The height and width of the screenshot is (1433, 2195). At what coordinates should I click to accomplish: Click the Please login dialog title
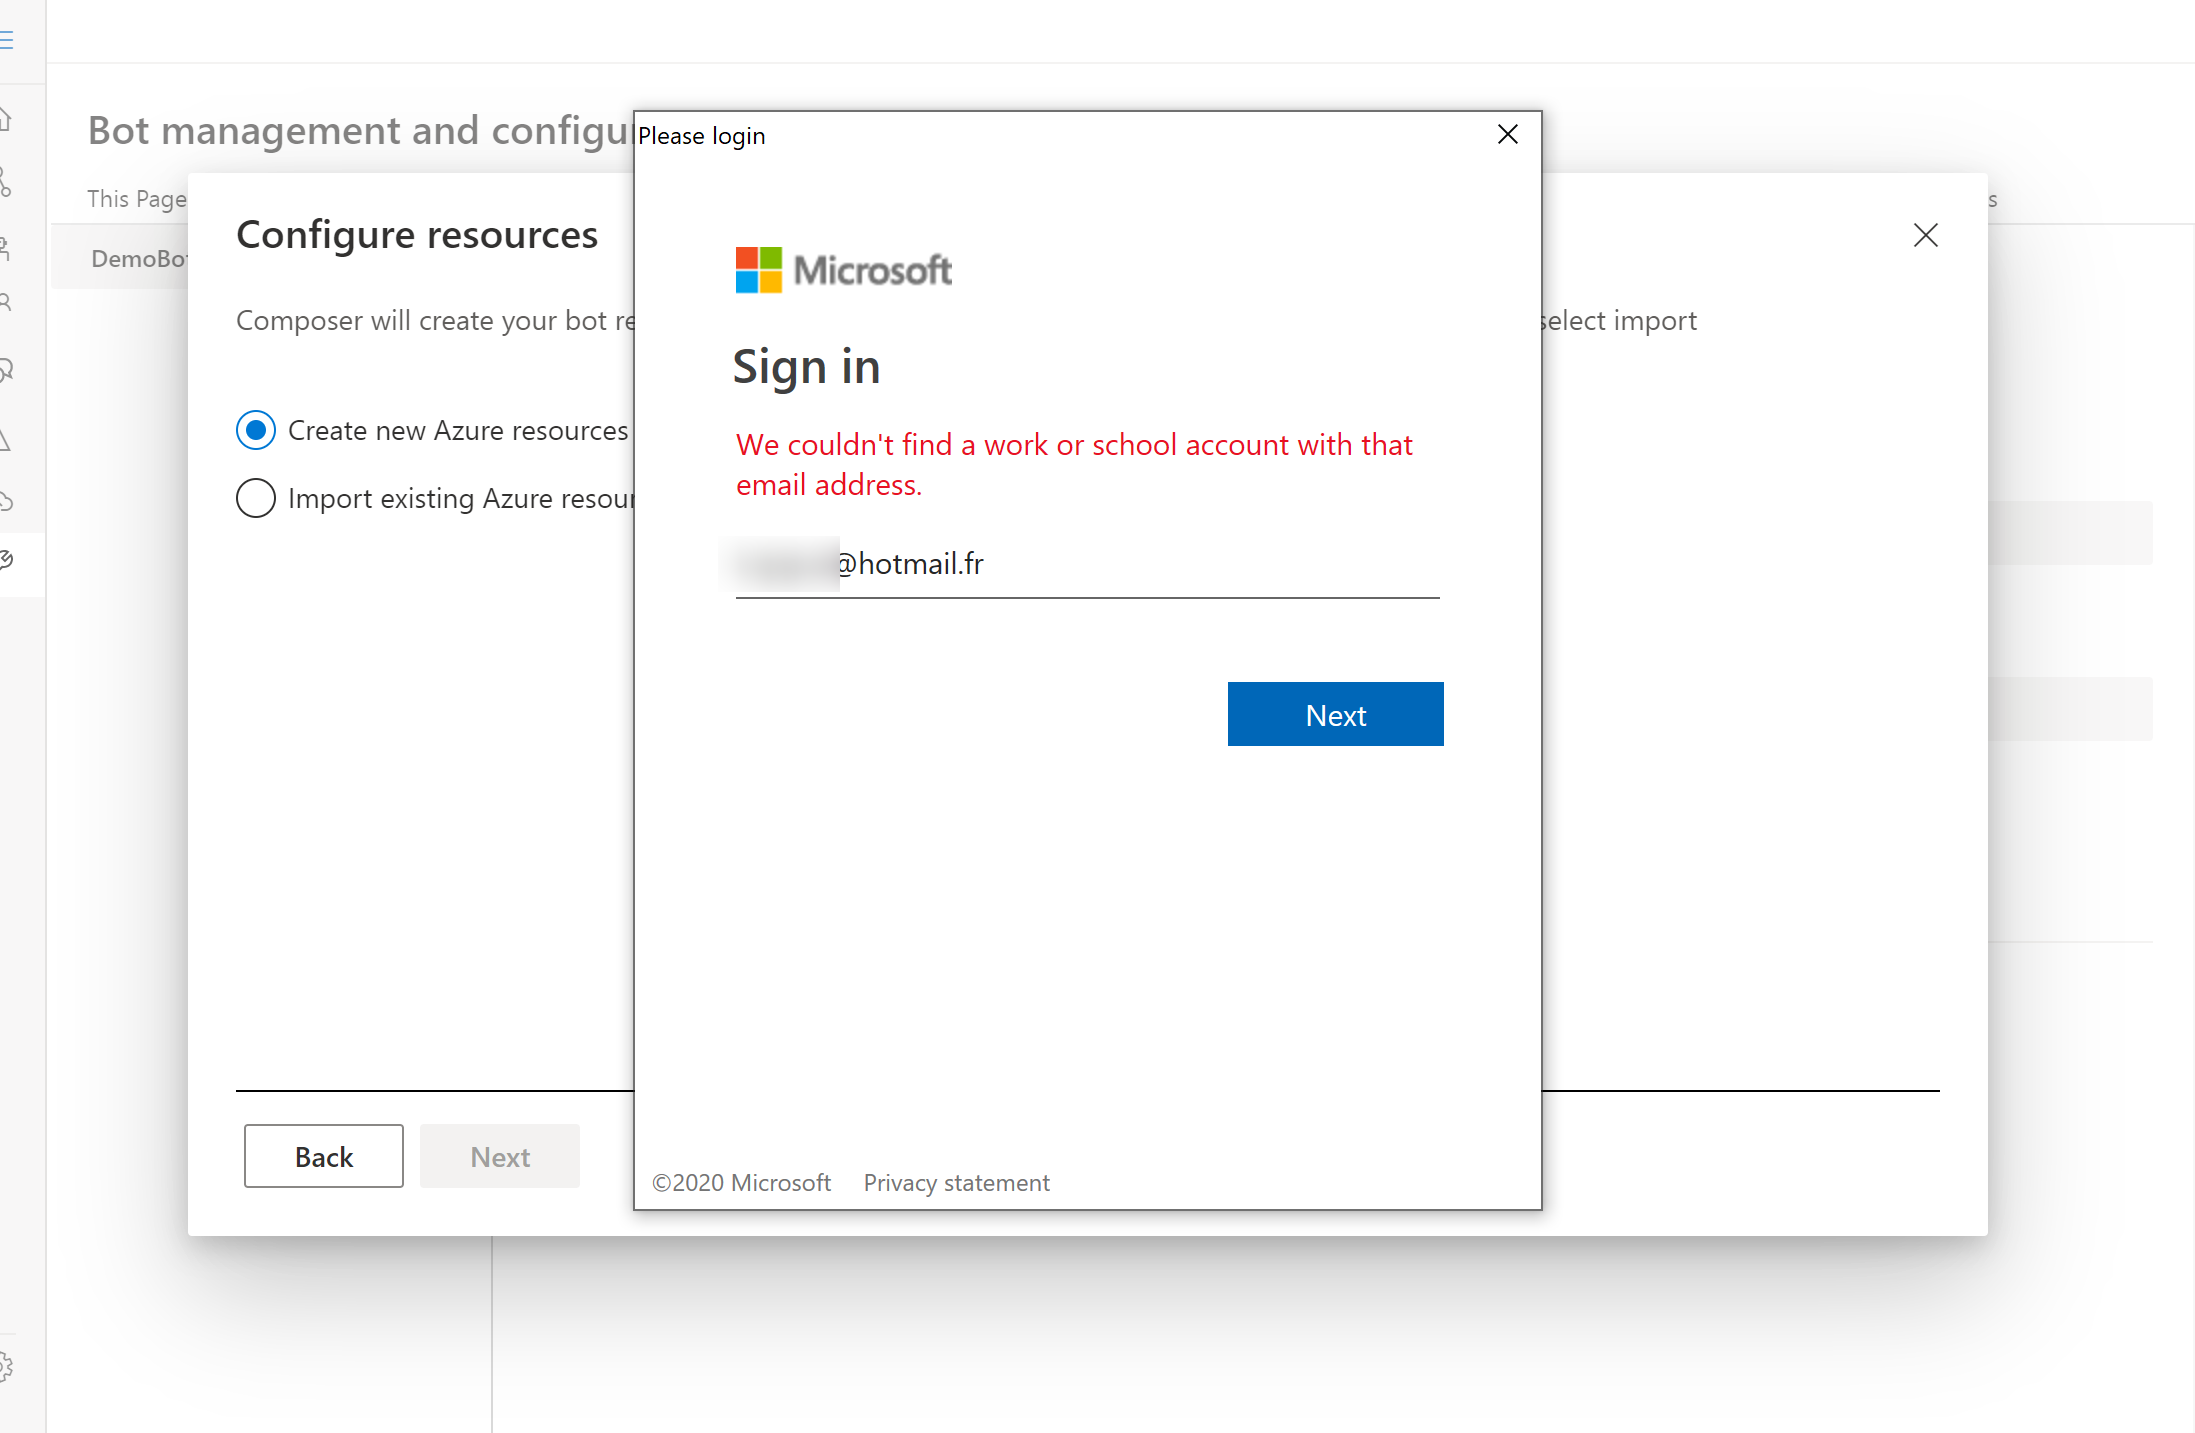(x=702, y=136)
